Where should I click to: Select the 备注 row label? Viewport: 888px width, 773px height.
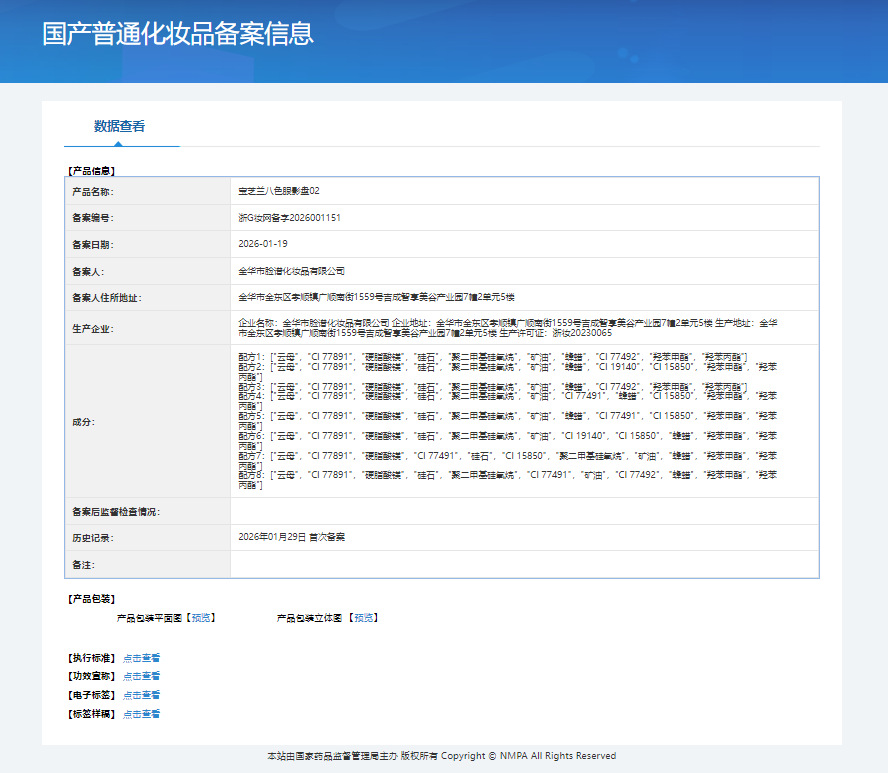pyautogui.click(x=83, y=565)
